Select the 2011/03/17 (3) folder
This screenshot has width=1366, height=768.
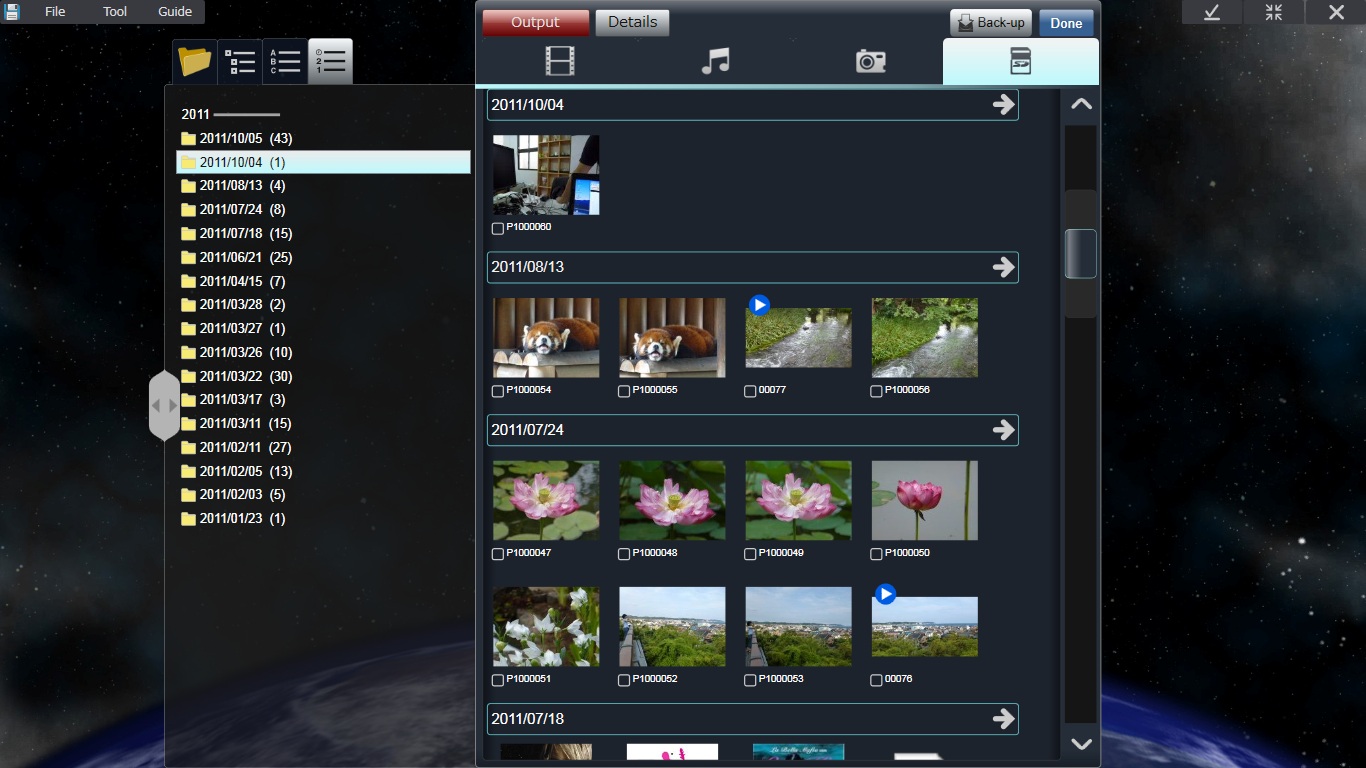coord(323,400)
